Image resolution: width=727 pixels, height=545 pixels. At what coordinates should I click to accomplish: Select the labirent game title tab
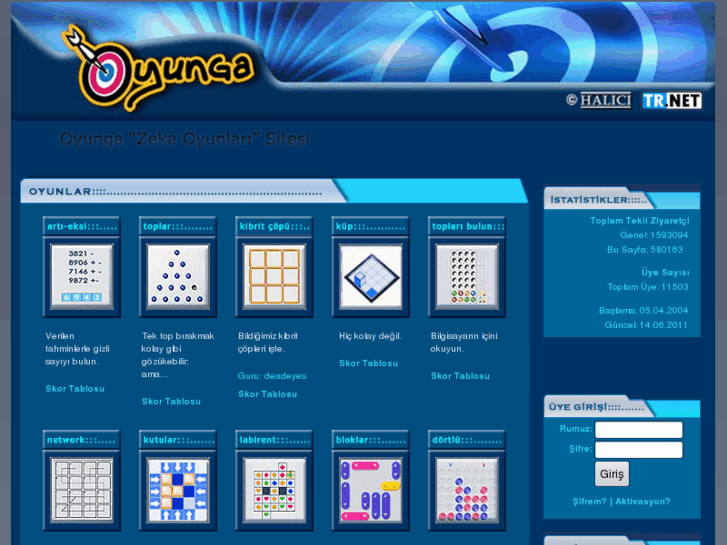(274, 440)
